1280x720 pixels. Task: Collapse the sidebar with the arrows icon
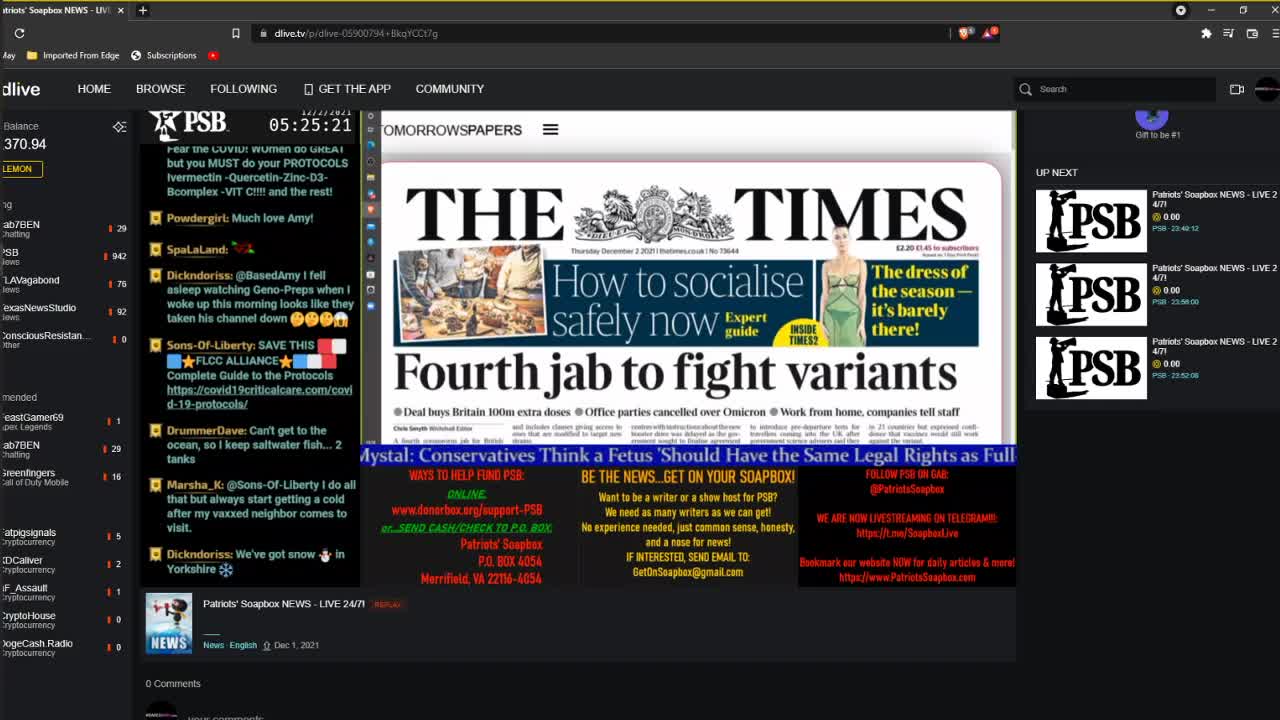point(120,127)
